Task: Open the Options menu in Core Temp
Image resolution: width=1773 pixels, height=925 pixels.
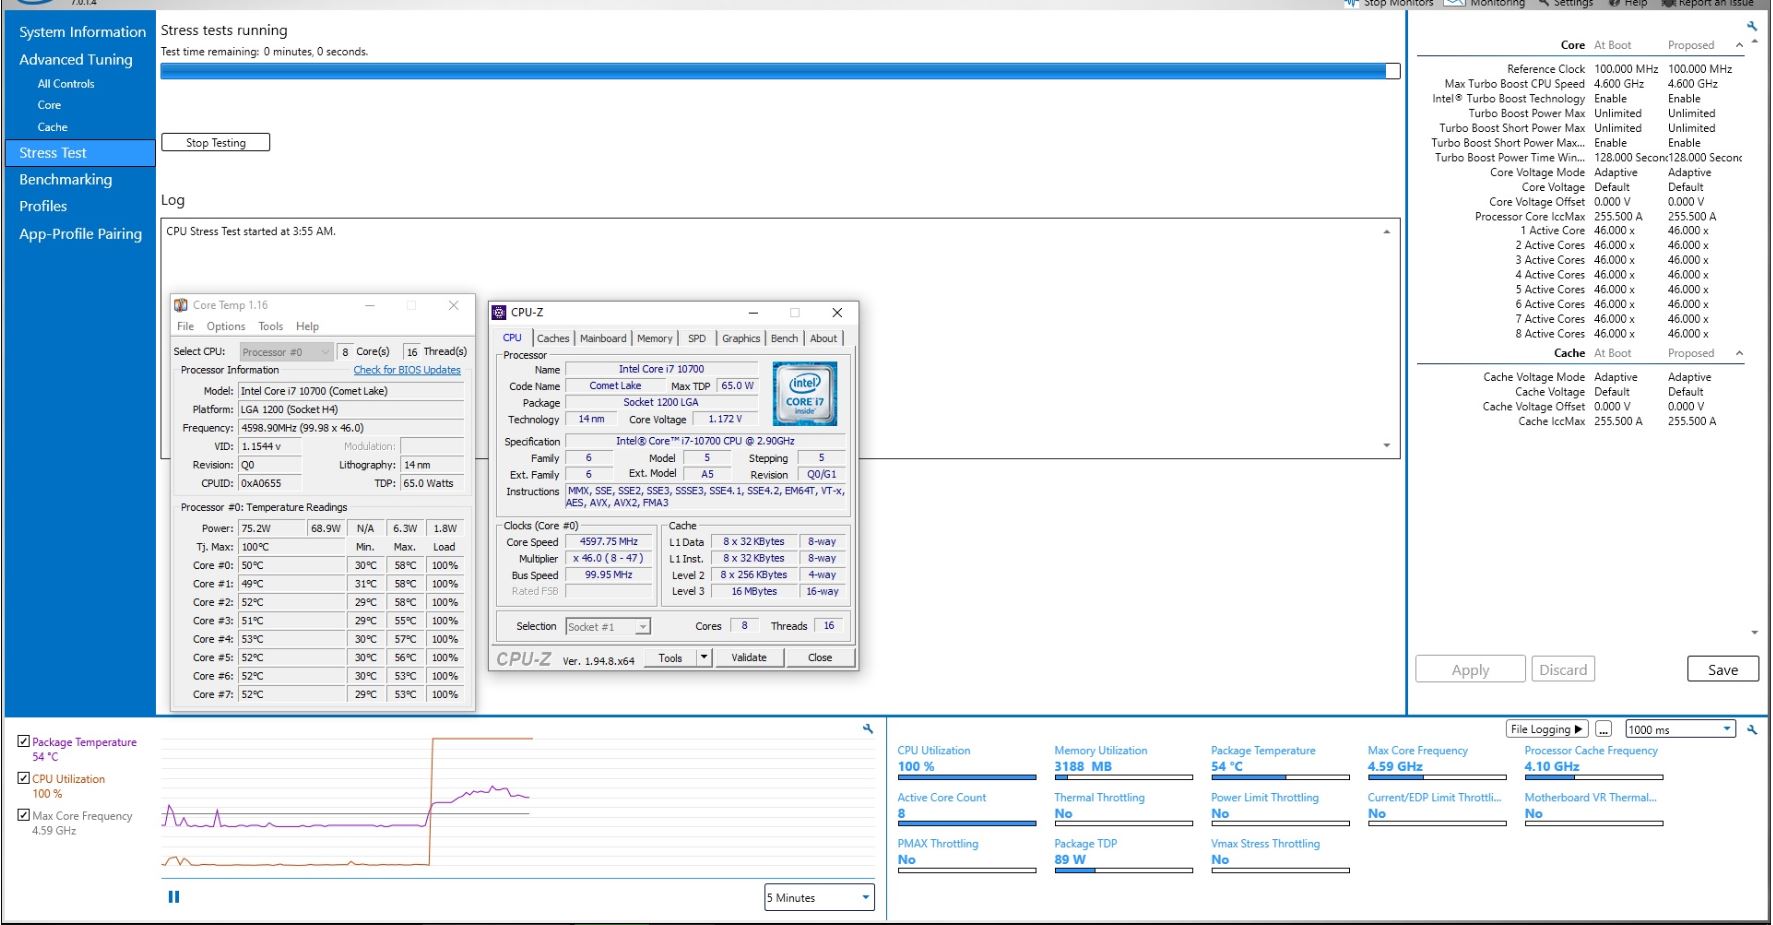Action: point(225,326)
